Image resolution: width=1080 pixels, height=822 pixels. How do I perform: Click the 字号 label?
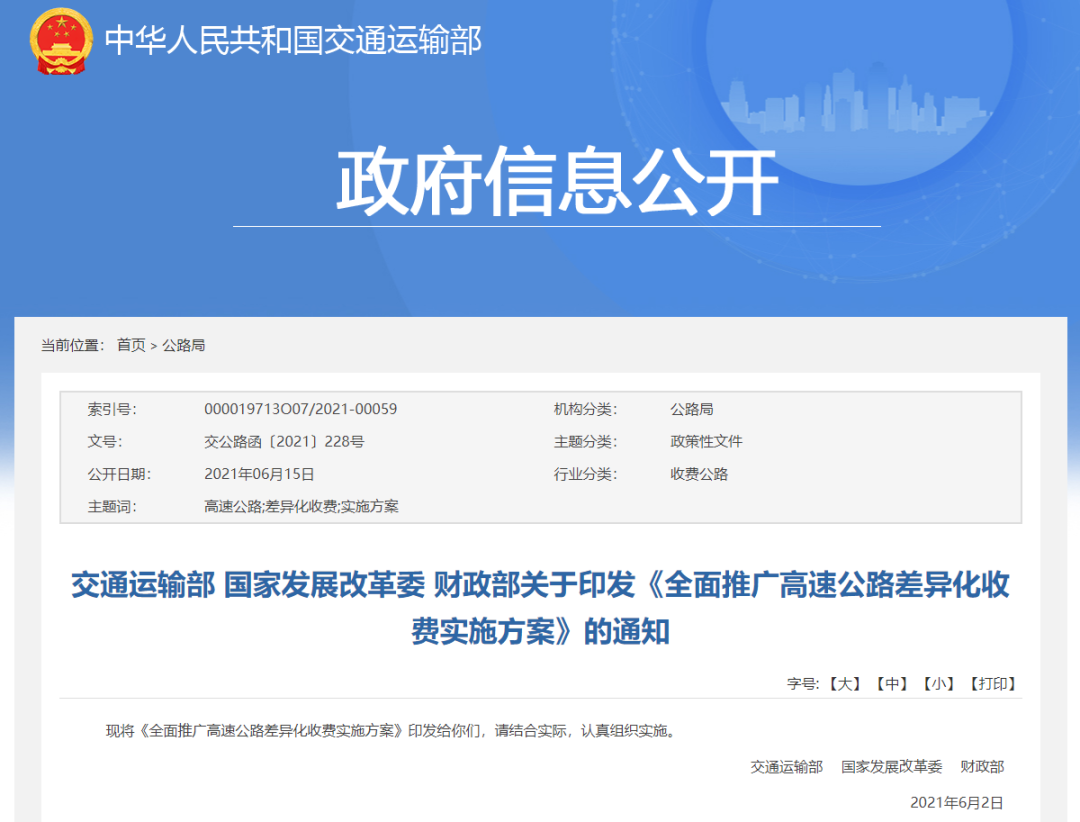tap(803, 684)
